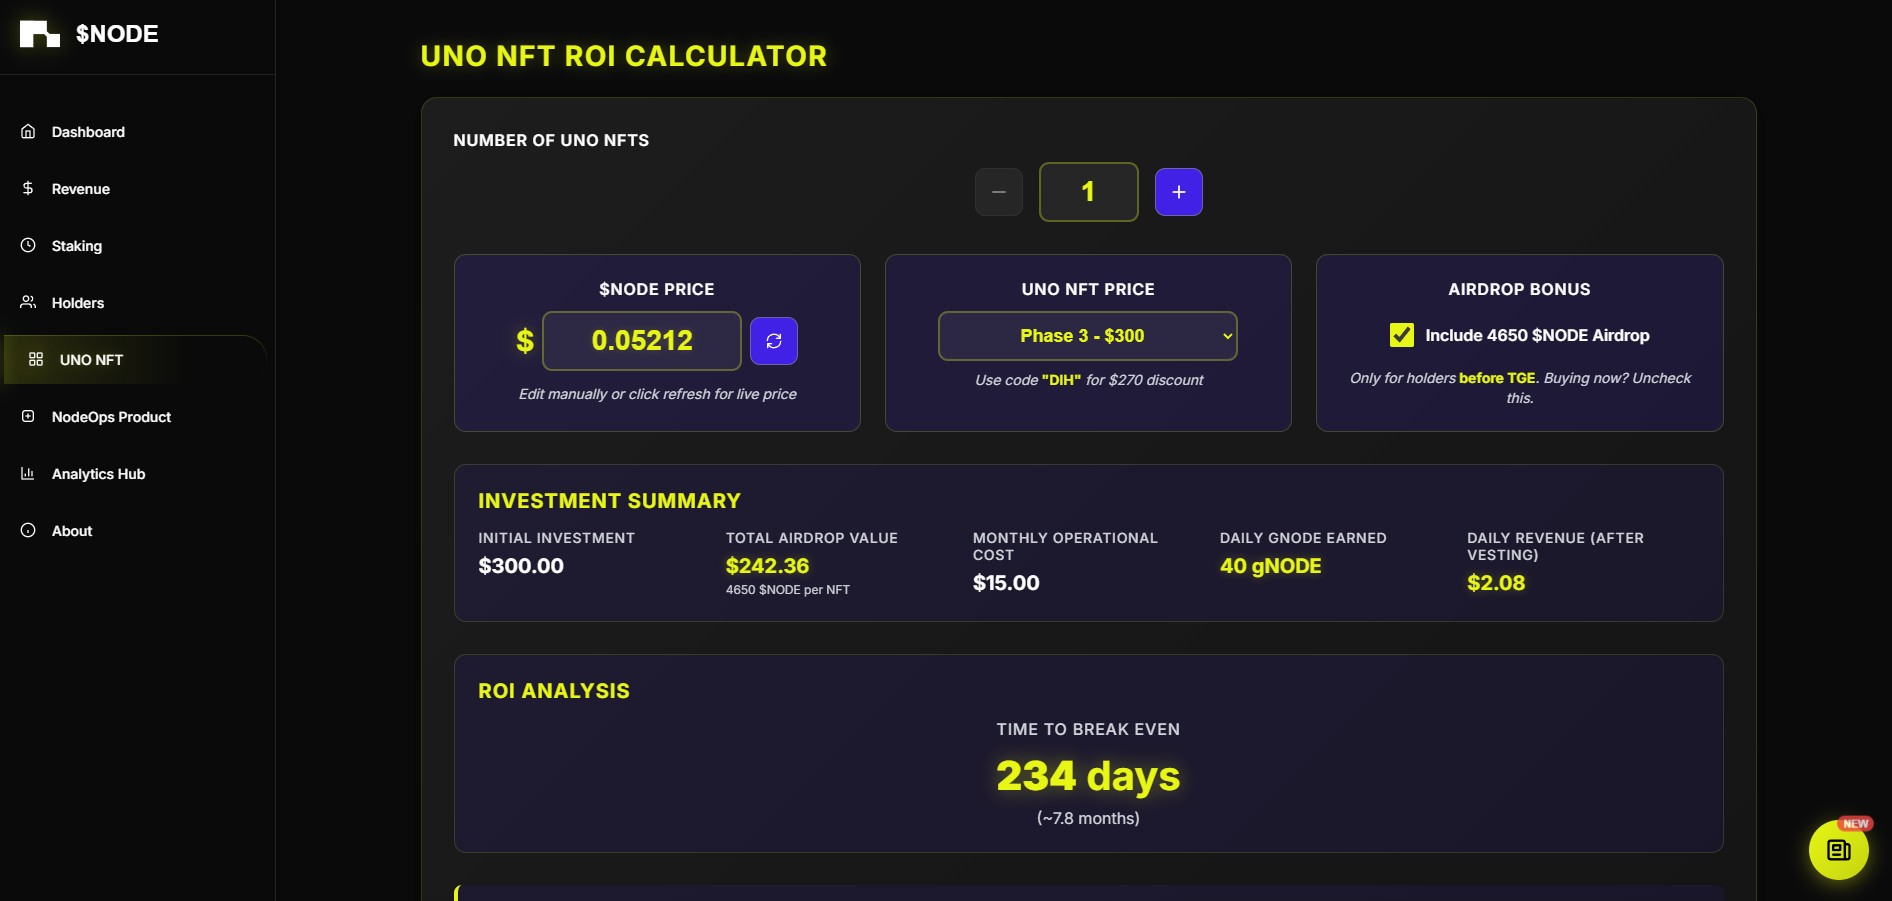The height and width of the screenshot is (901, 1892).
Task: Edit the $NODE price input field
Action: point(642,341)
